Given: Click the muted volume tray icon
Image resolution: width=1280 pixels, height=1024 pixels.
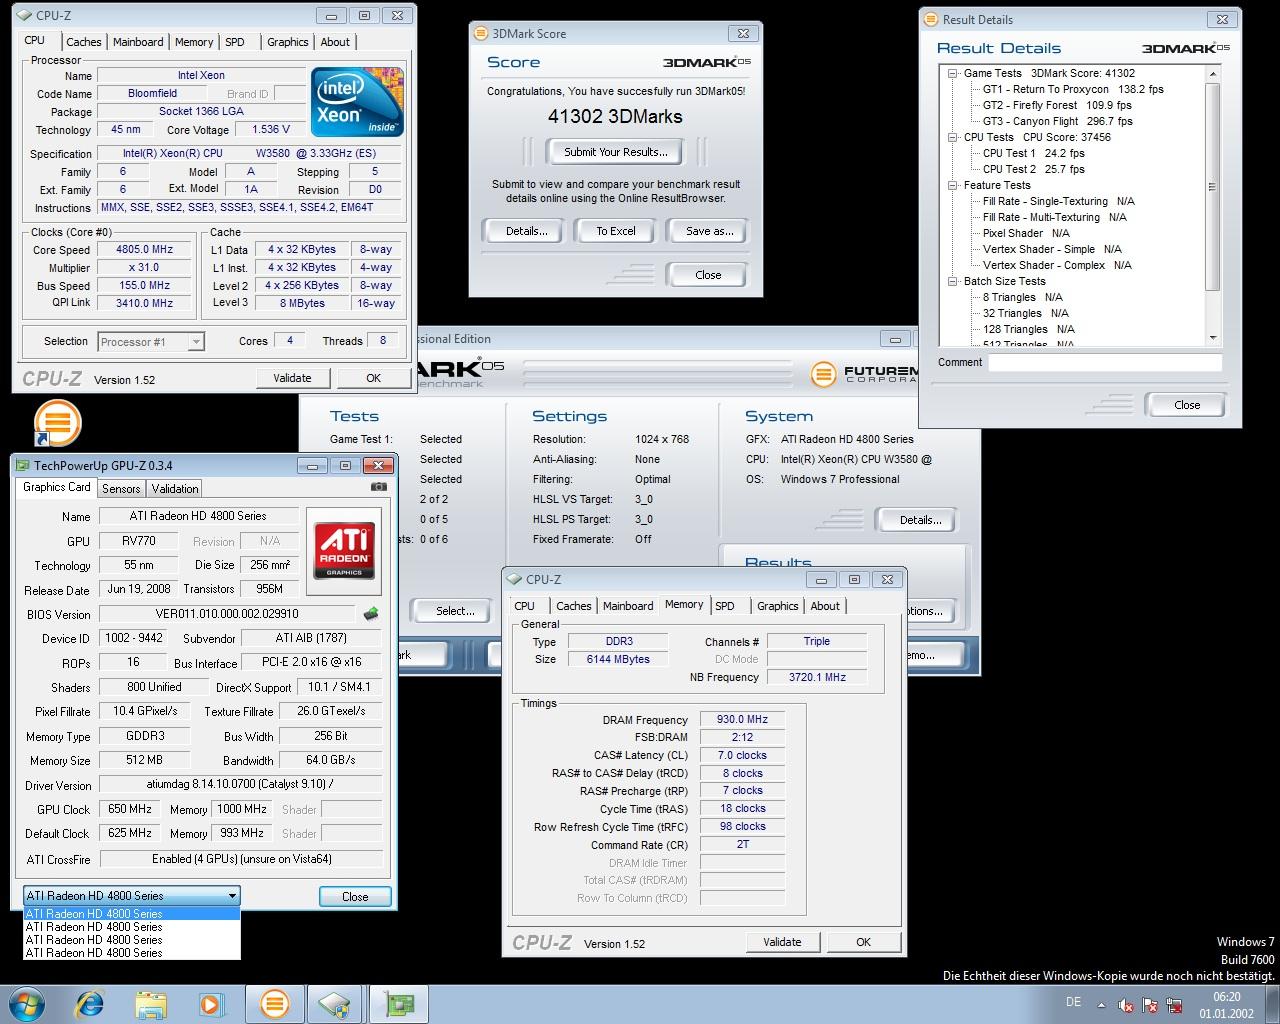Looking at the screenshot, I should (1127, 1005).
